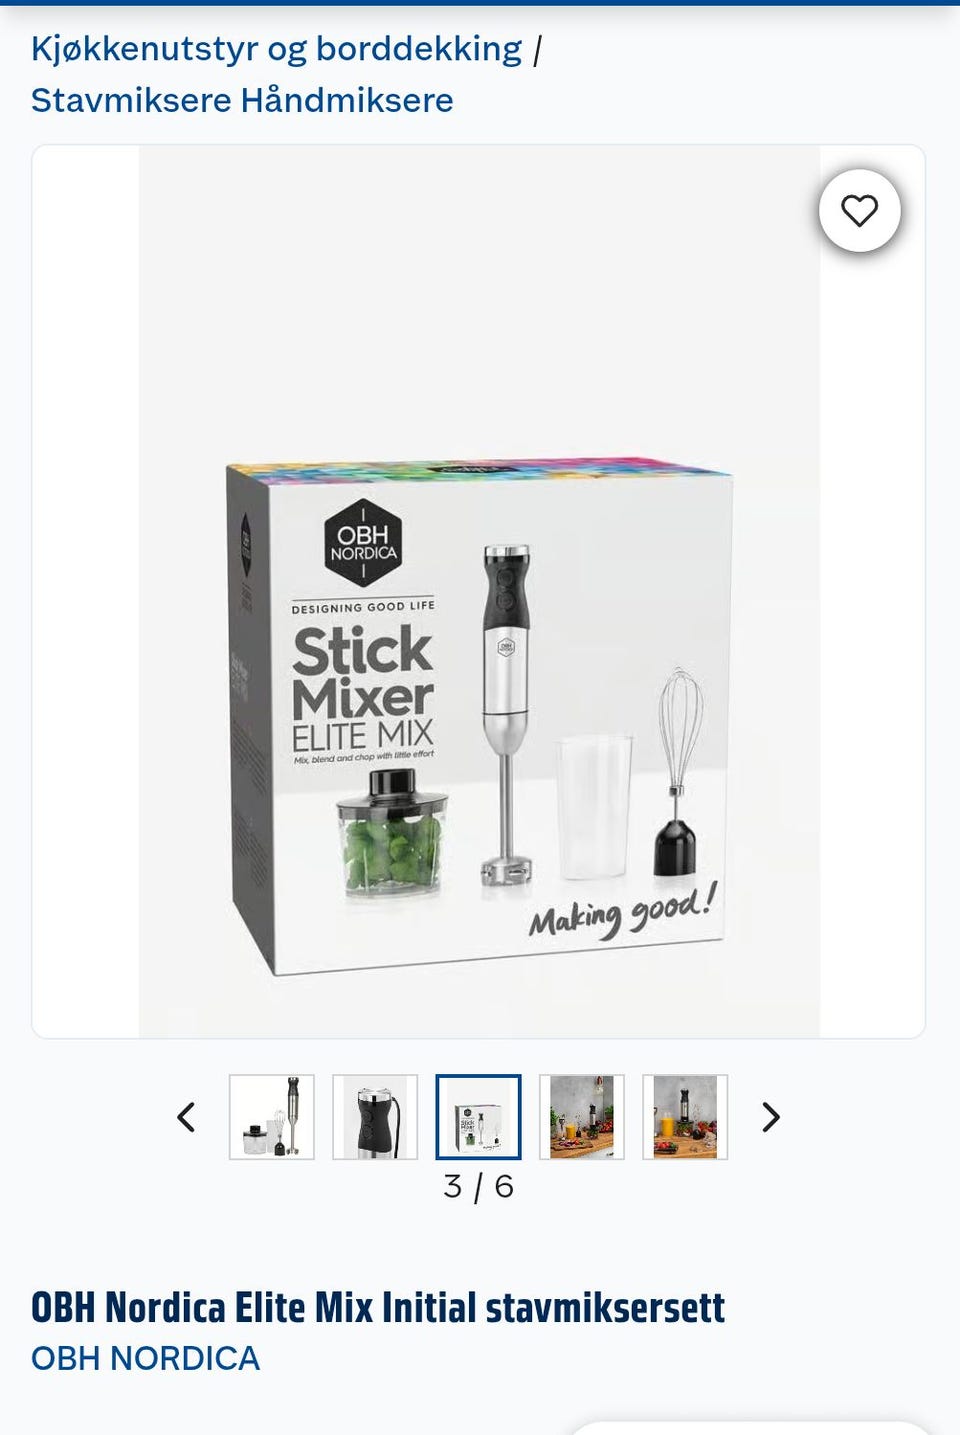
Task: Select first thumbnail showing mixer accessories
Action: pyautogui.click(x=272, y=1117)
